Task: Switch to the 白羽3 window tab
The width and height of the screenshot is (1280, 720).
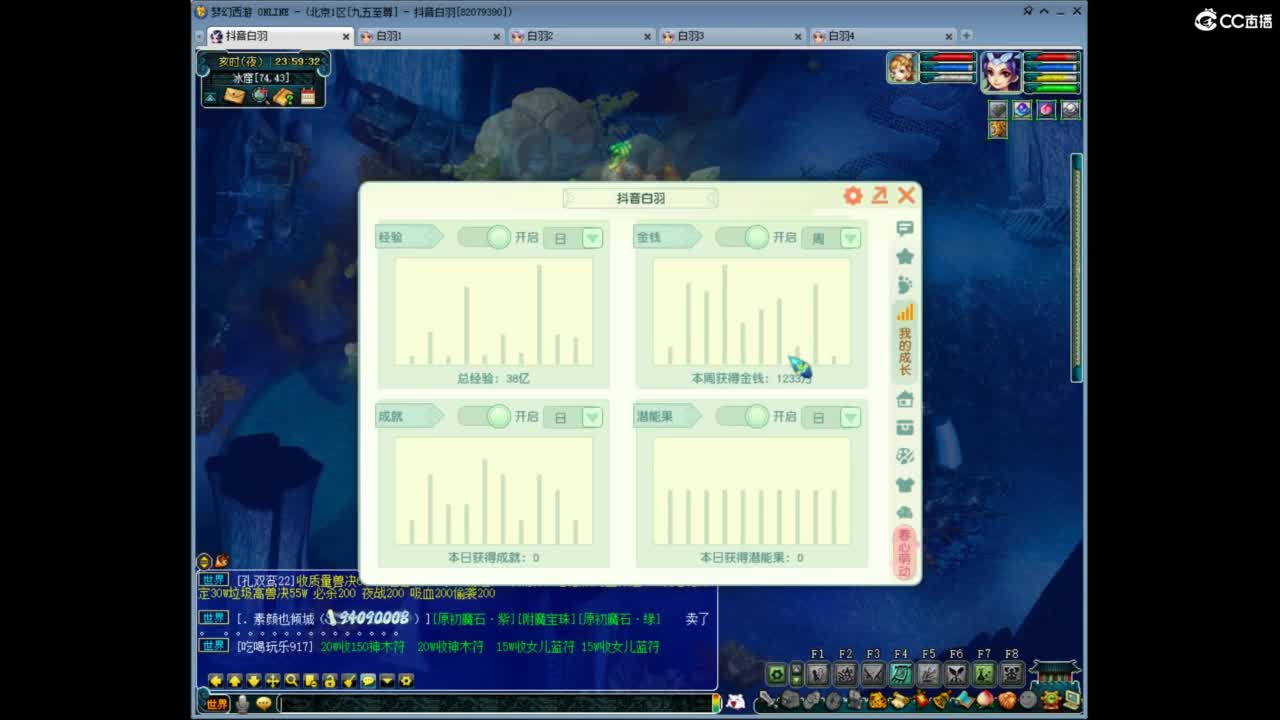Action: pos(732,36)
